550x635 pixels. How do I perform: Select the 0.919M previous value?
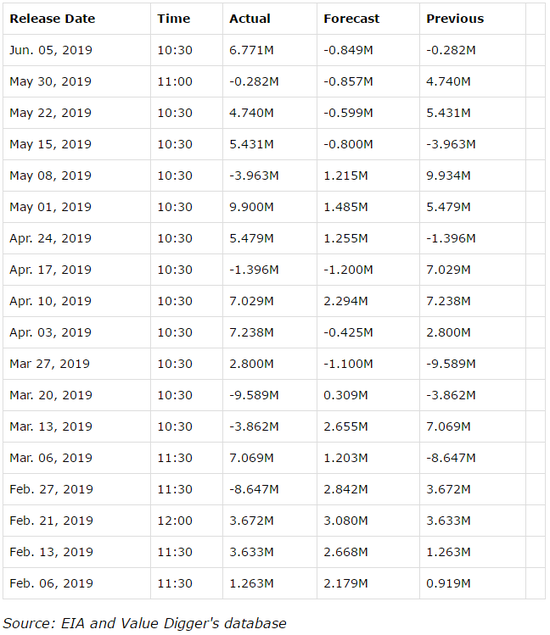click(x=448, y=583)
